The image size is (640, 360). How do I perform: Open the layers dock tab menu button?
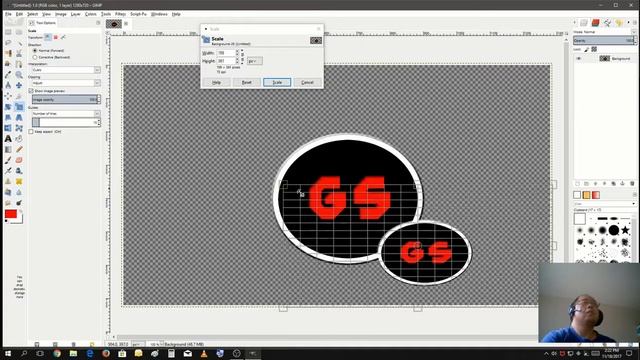(634, 22)
